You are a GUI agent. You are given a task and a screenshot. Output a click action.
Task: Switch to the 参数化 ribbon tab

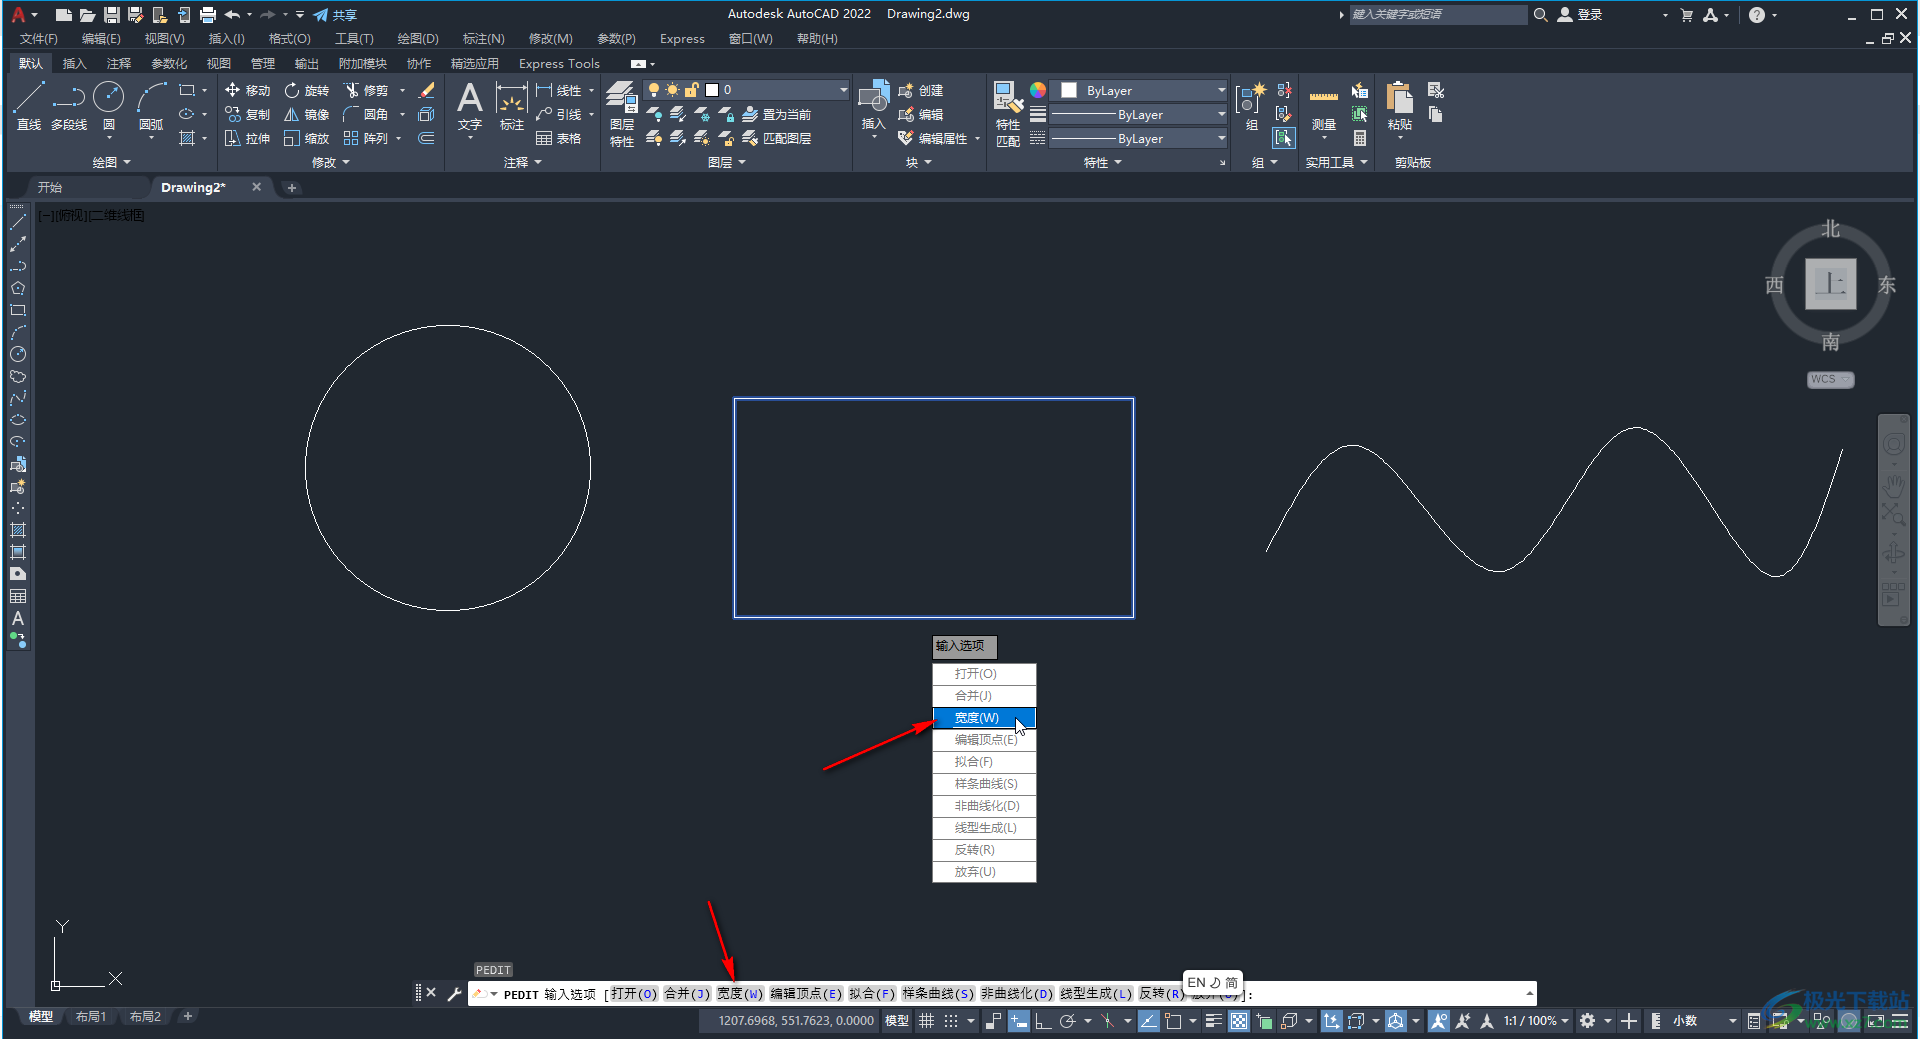pos(169,63)
